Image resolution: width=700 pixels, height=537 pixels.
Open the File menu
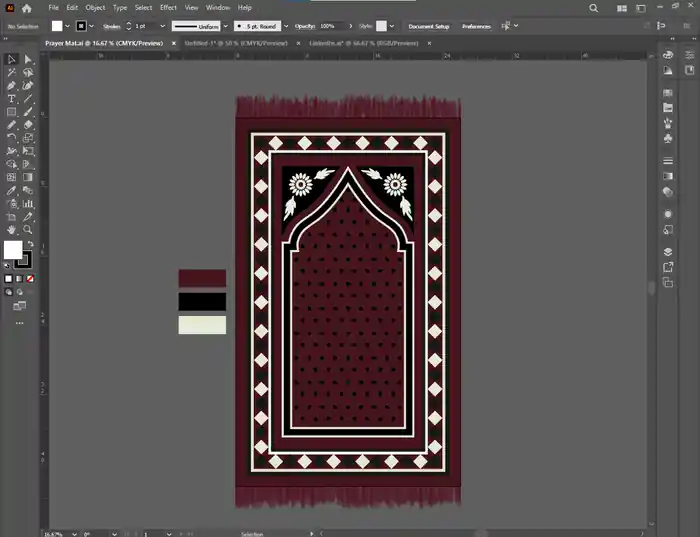tap(54, 8)
